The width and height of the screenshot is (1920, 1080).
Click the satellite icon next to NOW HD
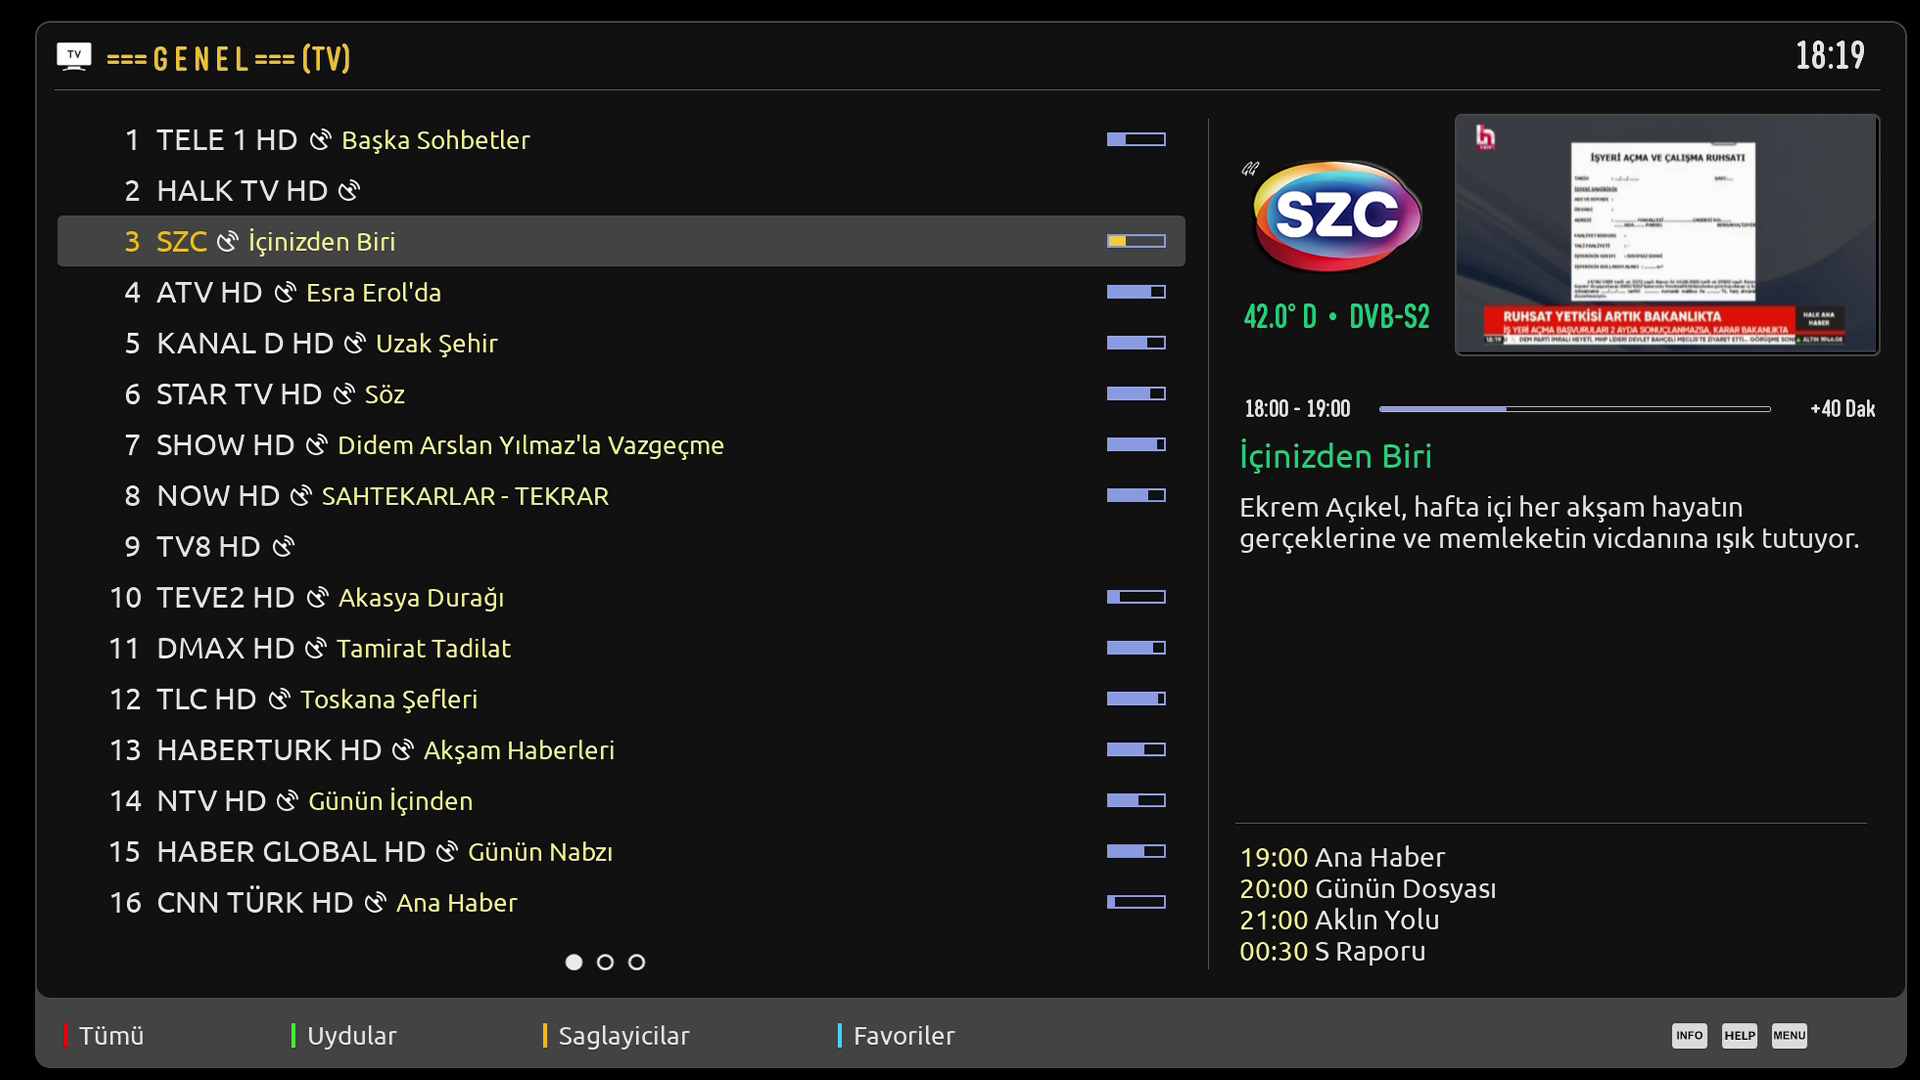pos(301,496)
